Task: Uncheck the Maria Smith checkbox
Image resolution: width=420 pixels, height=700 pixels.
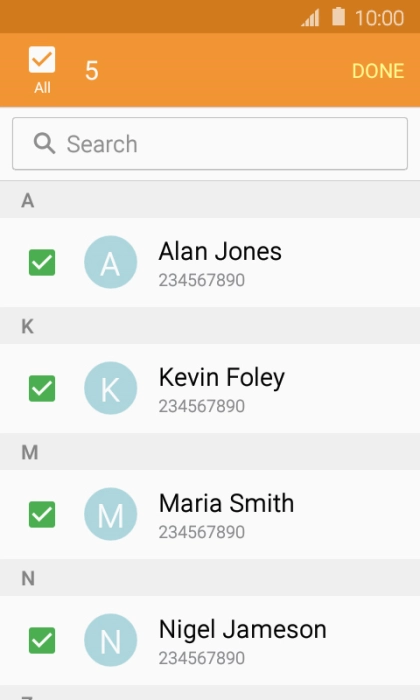Action: click(42, 514)
